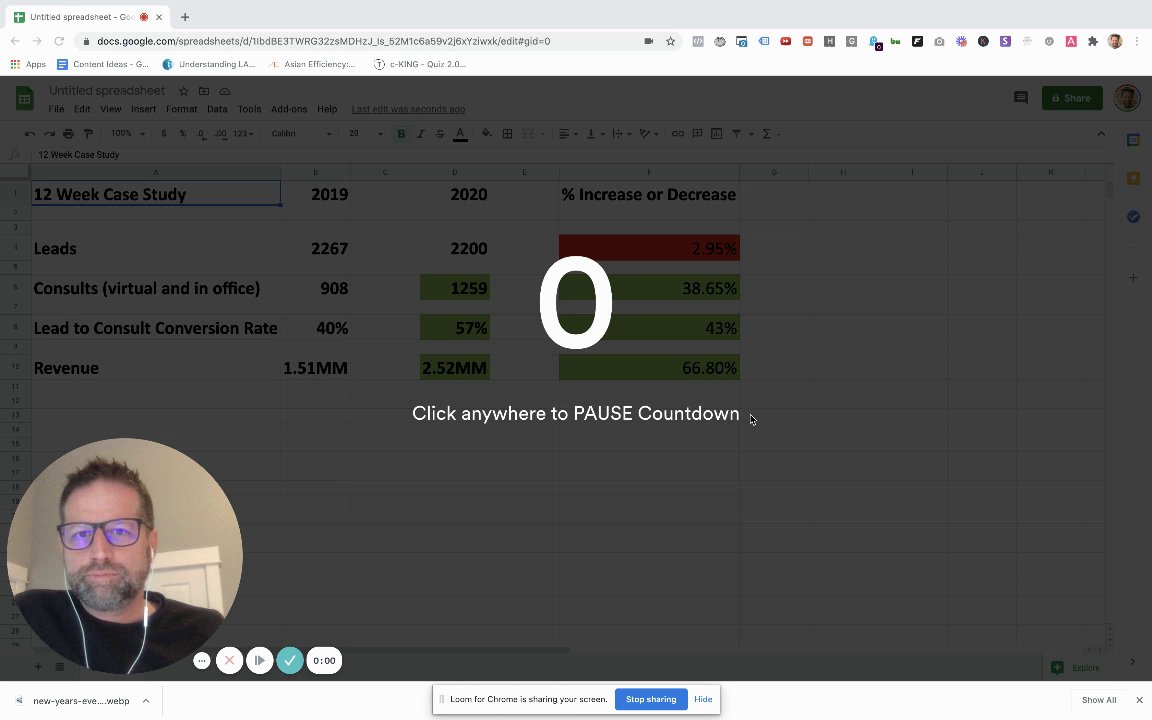Viewport: 1152px width, 720px height.
Task: Open the Tools menu
Action: click(249, 109)
